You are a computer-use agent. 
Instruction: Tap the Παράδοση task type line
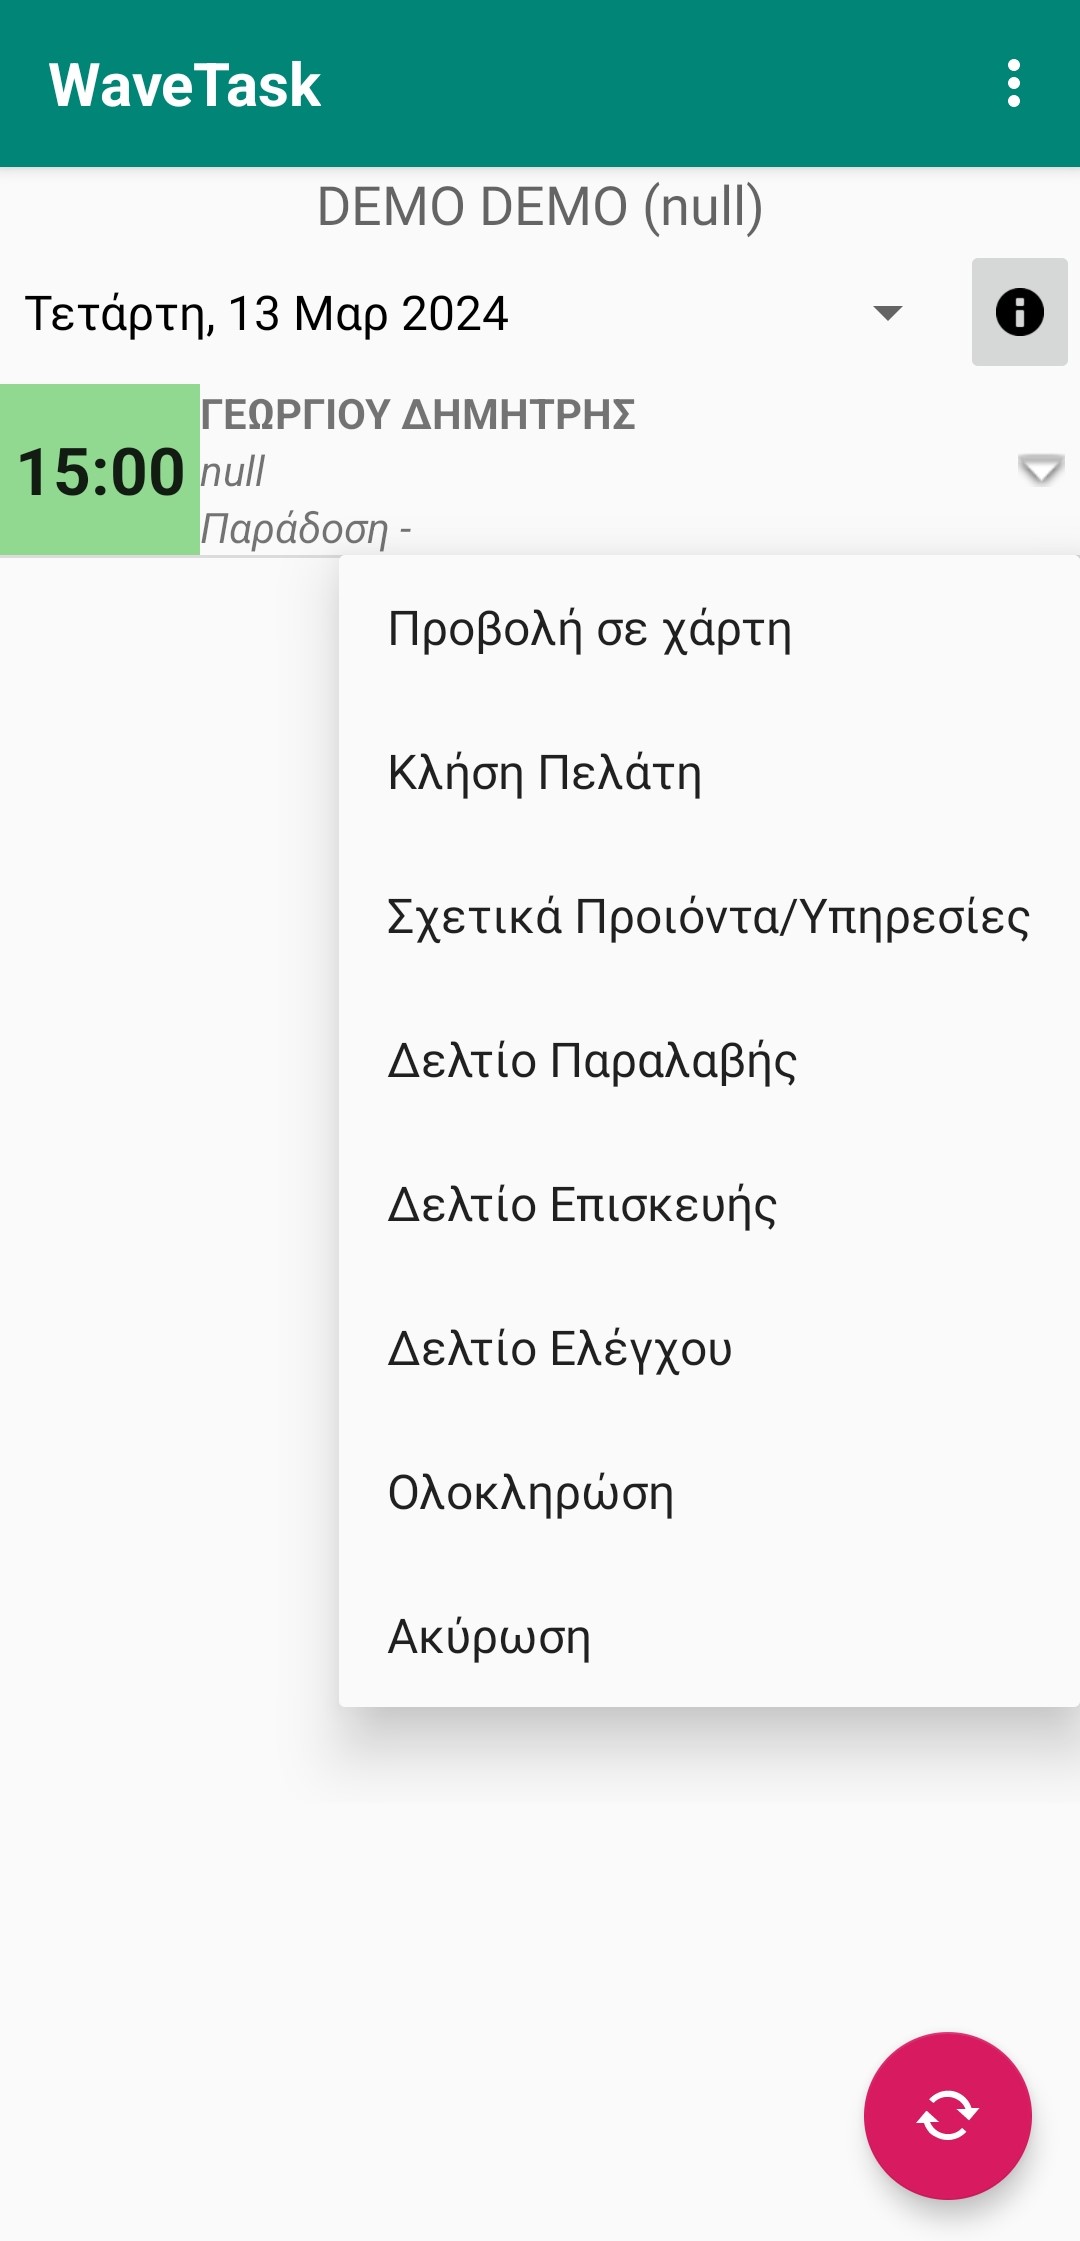(306, 529)
